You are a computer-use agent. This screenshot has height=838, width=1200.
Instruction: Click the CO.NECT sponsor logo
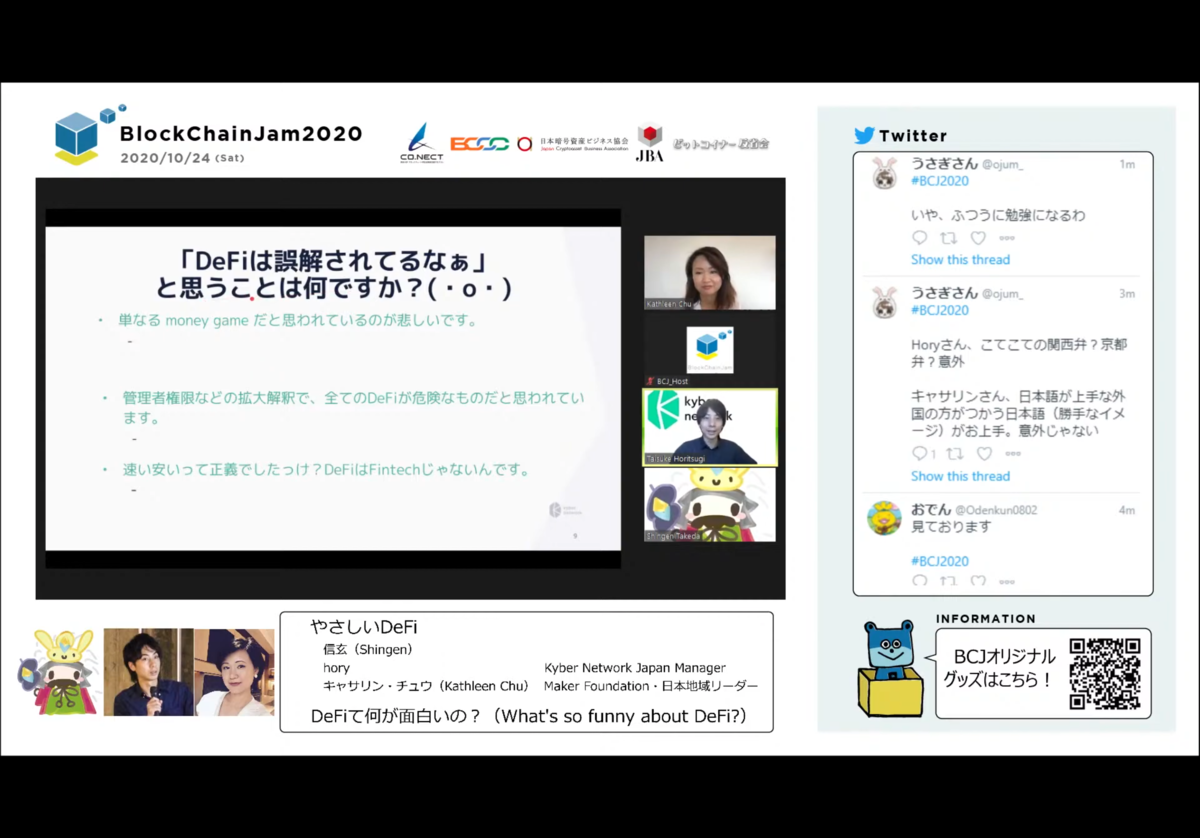point(420,144)
